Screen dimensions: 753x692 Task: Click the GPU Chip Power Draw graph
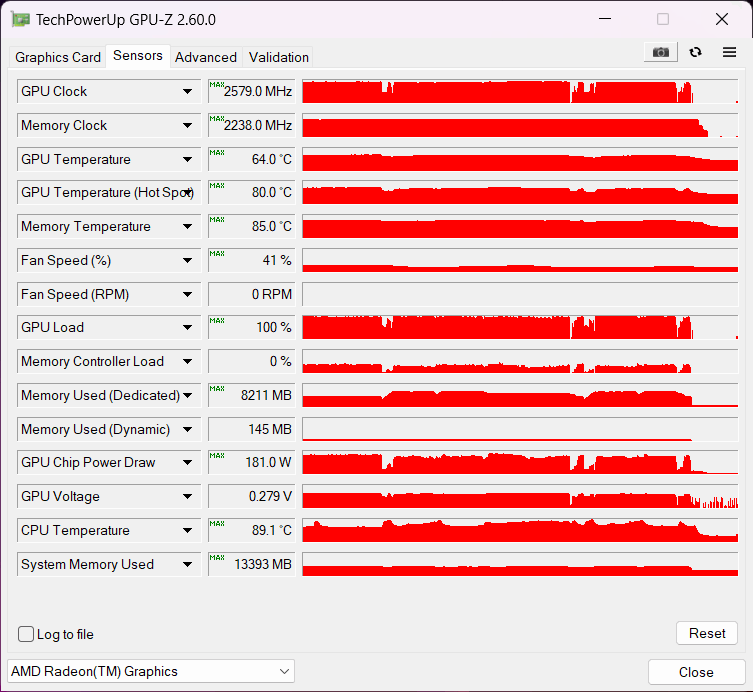point(520,462)
